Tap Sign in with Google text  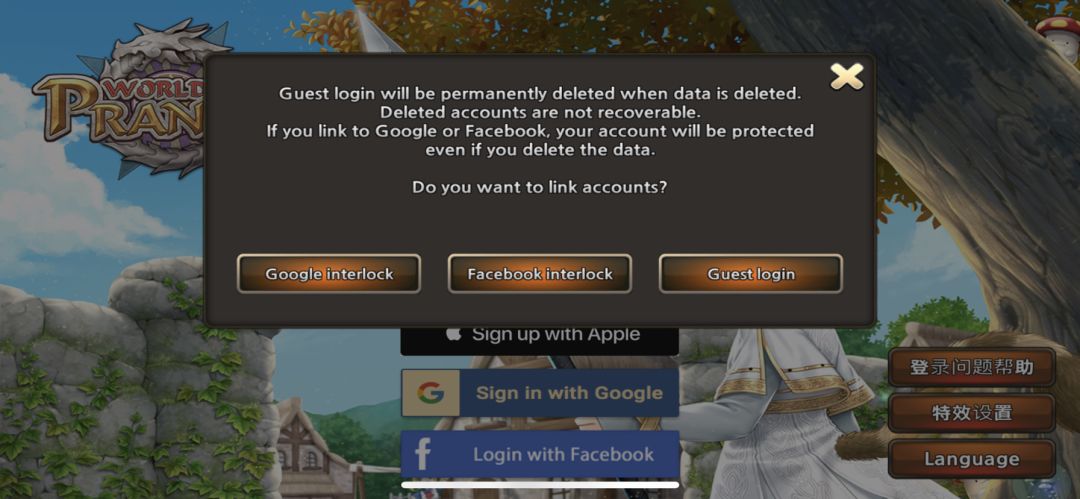tap(569, 393)
